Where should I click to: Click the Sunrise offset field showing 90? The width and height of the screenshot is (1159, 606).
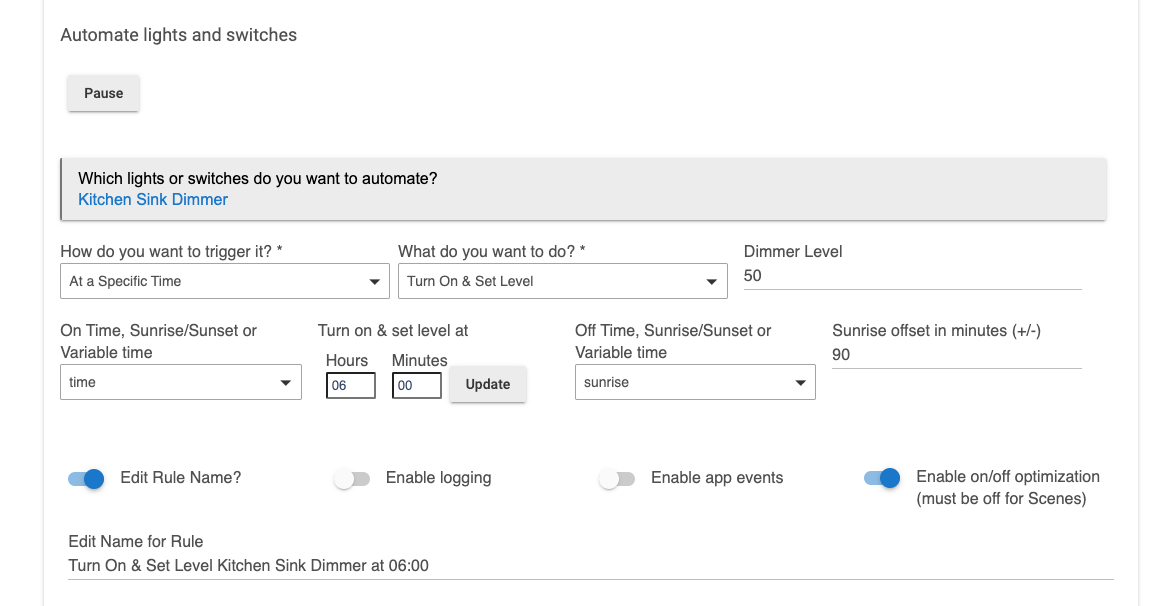956,355
